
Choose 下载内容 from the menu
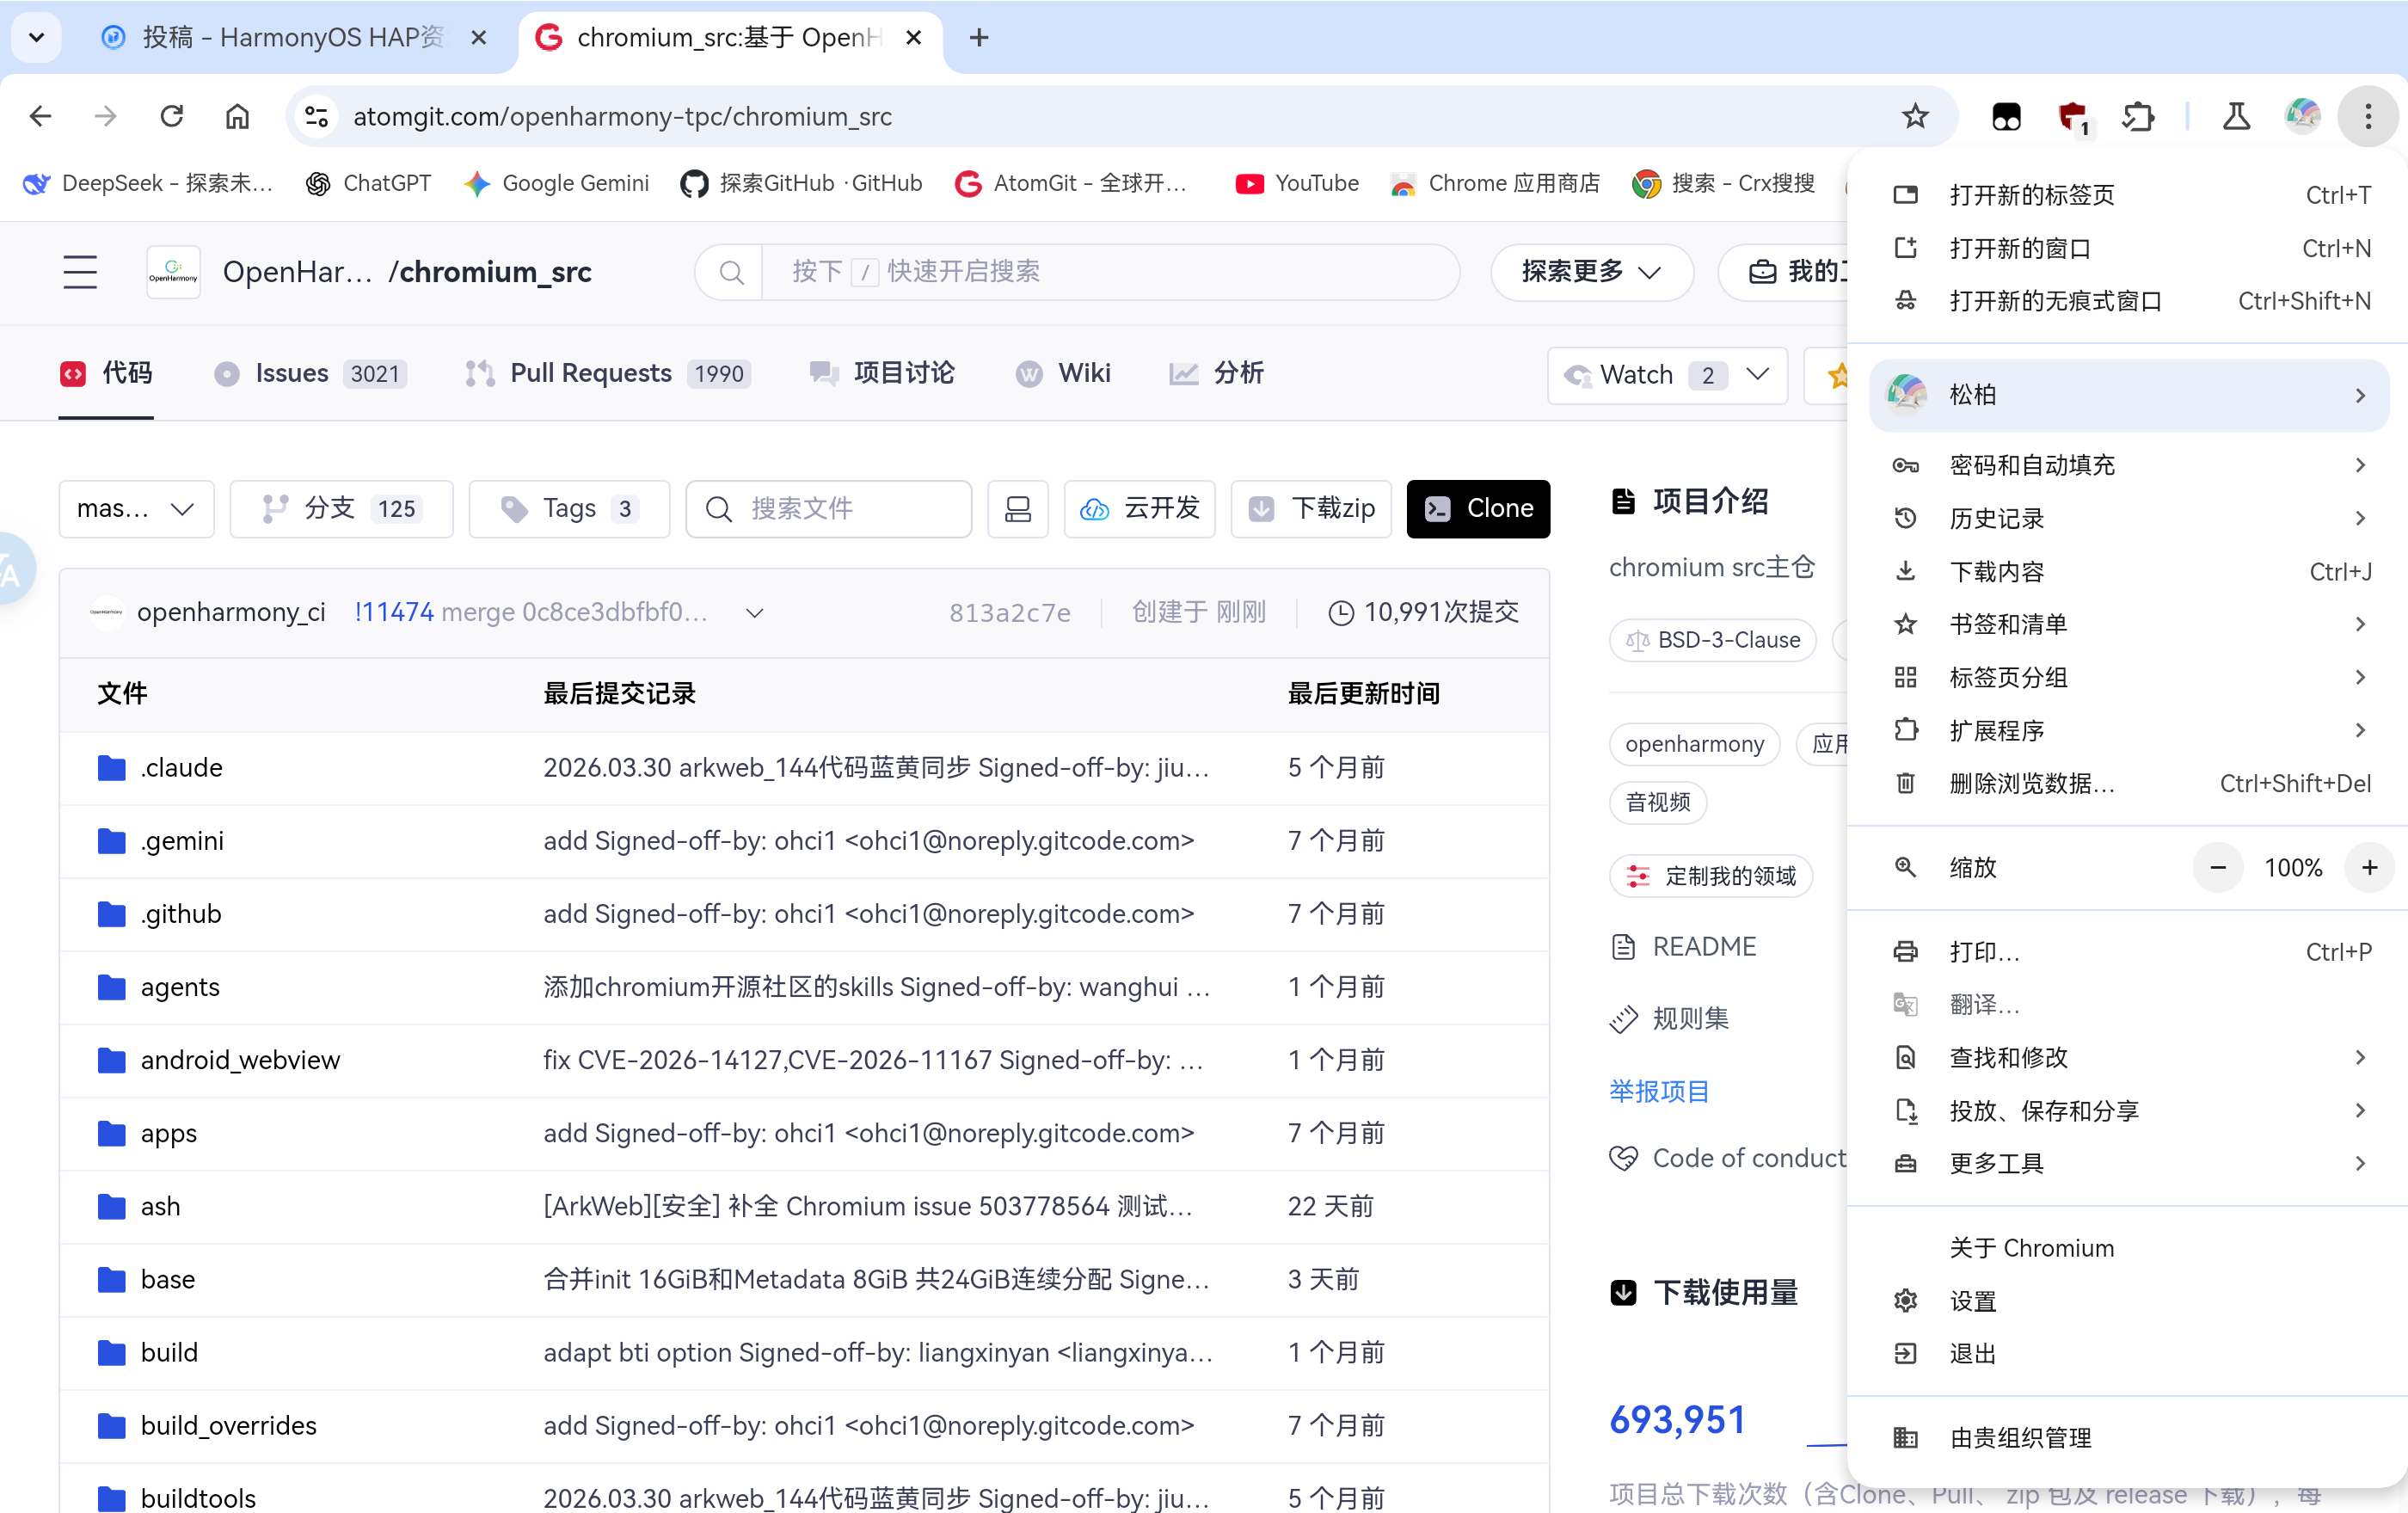tap(2128, 571)
